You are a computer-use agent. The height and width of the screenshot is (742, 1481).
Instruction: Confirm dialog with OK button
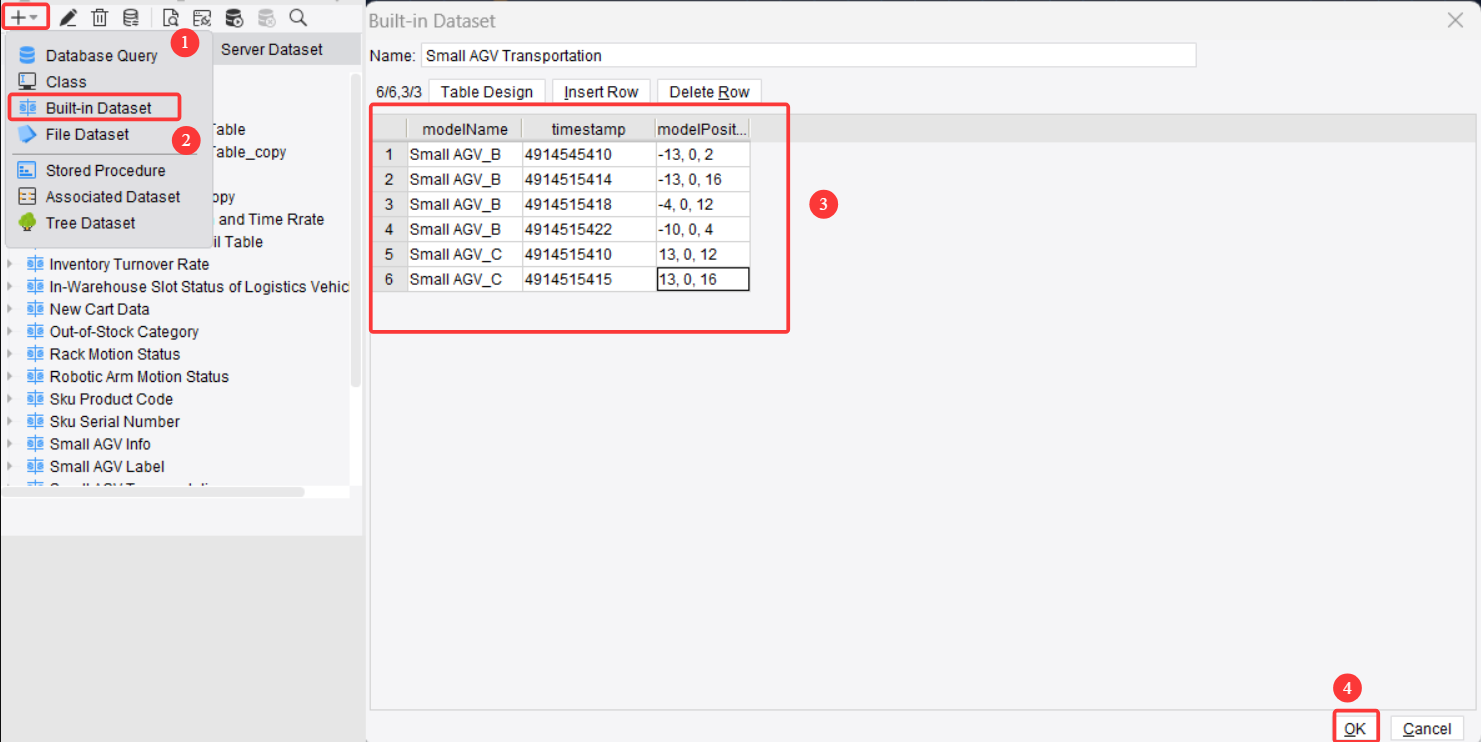(x=1355, y=728)
